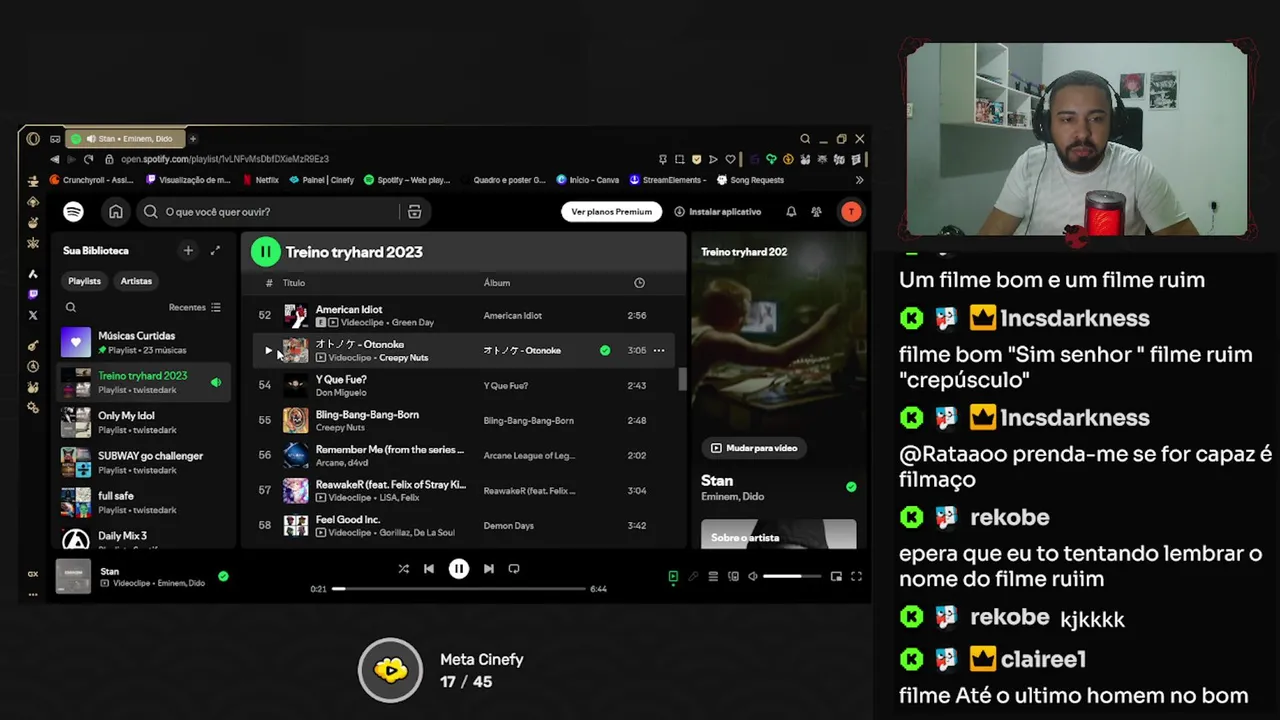Open the friend activity icon

pos(816,212)
